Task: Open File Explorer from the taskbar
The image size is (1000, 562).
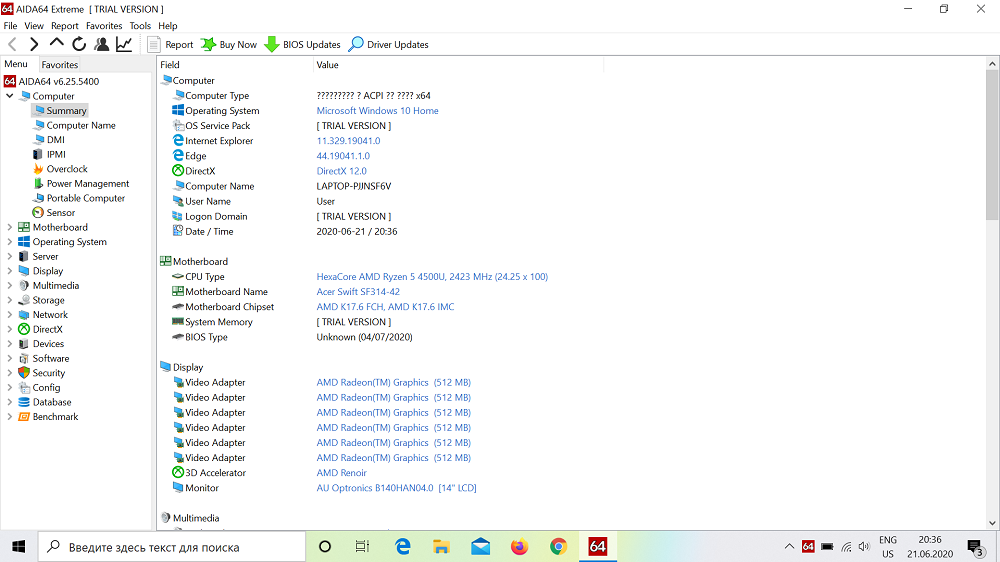Action: point(441,547)
